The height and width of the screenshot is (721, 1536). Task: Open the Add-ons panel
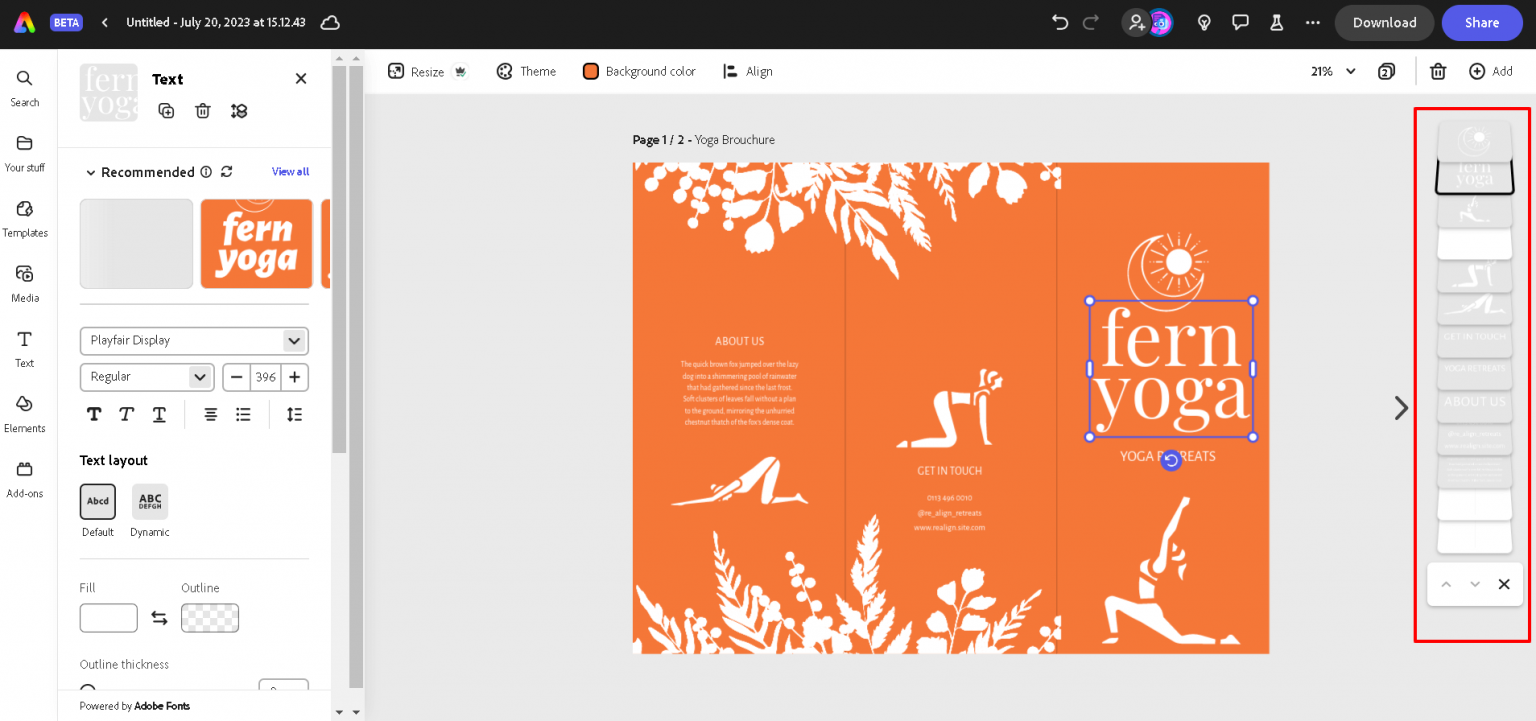click(25, 478)
